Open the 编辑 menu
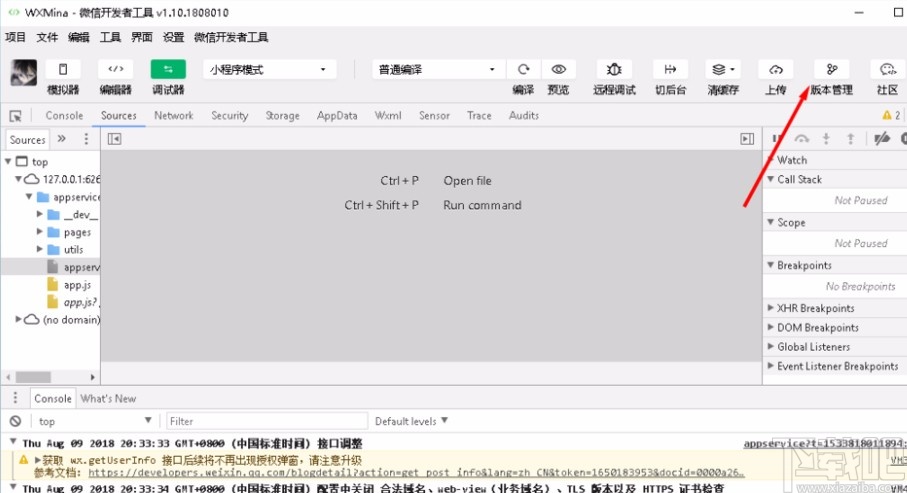907x493 pixels. pos(79,38)
